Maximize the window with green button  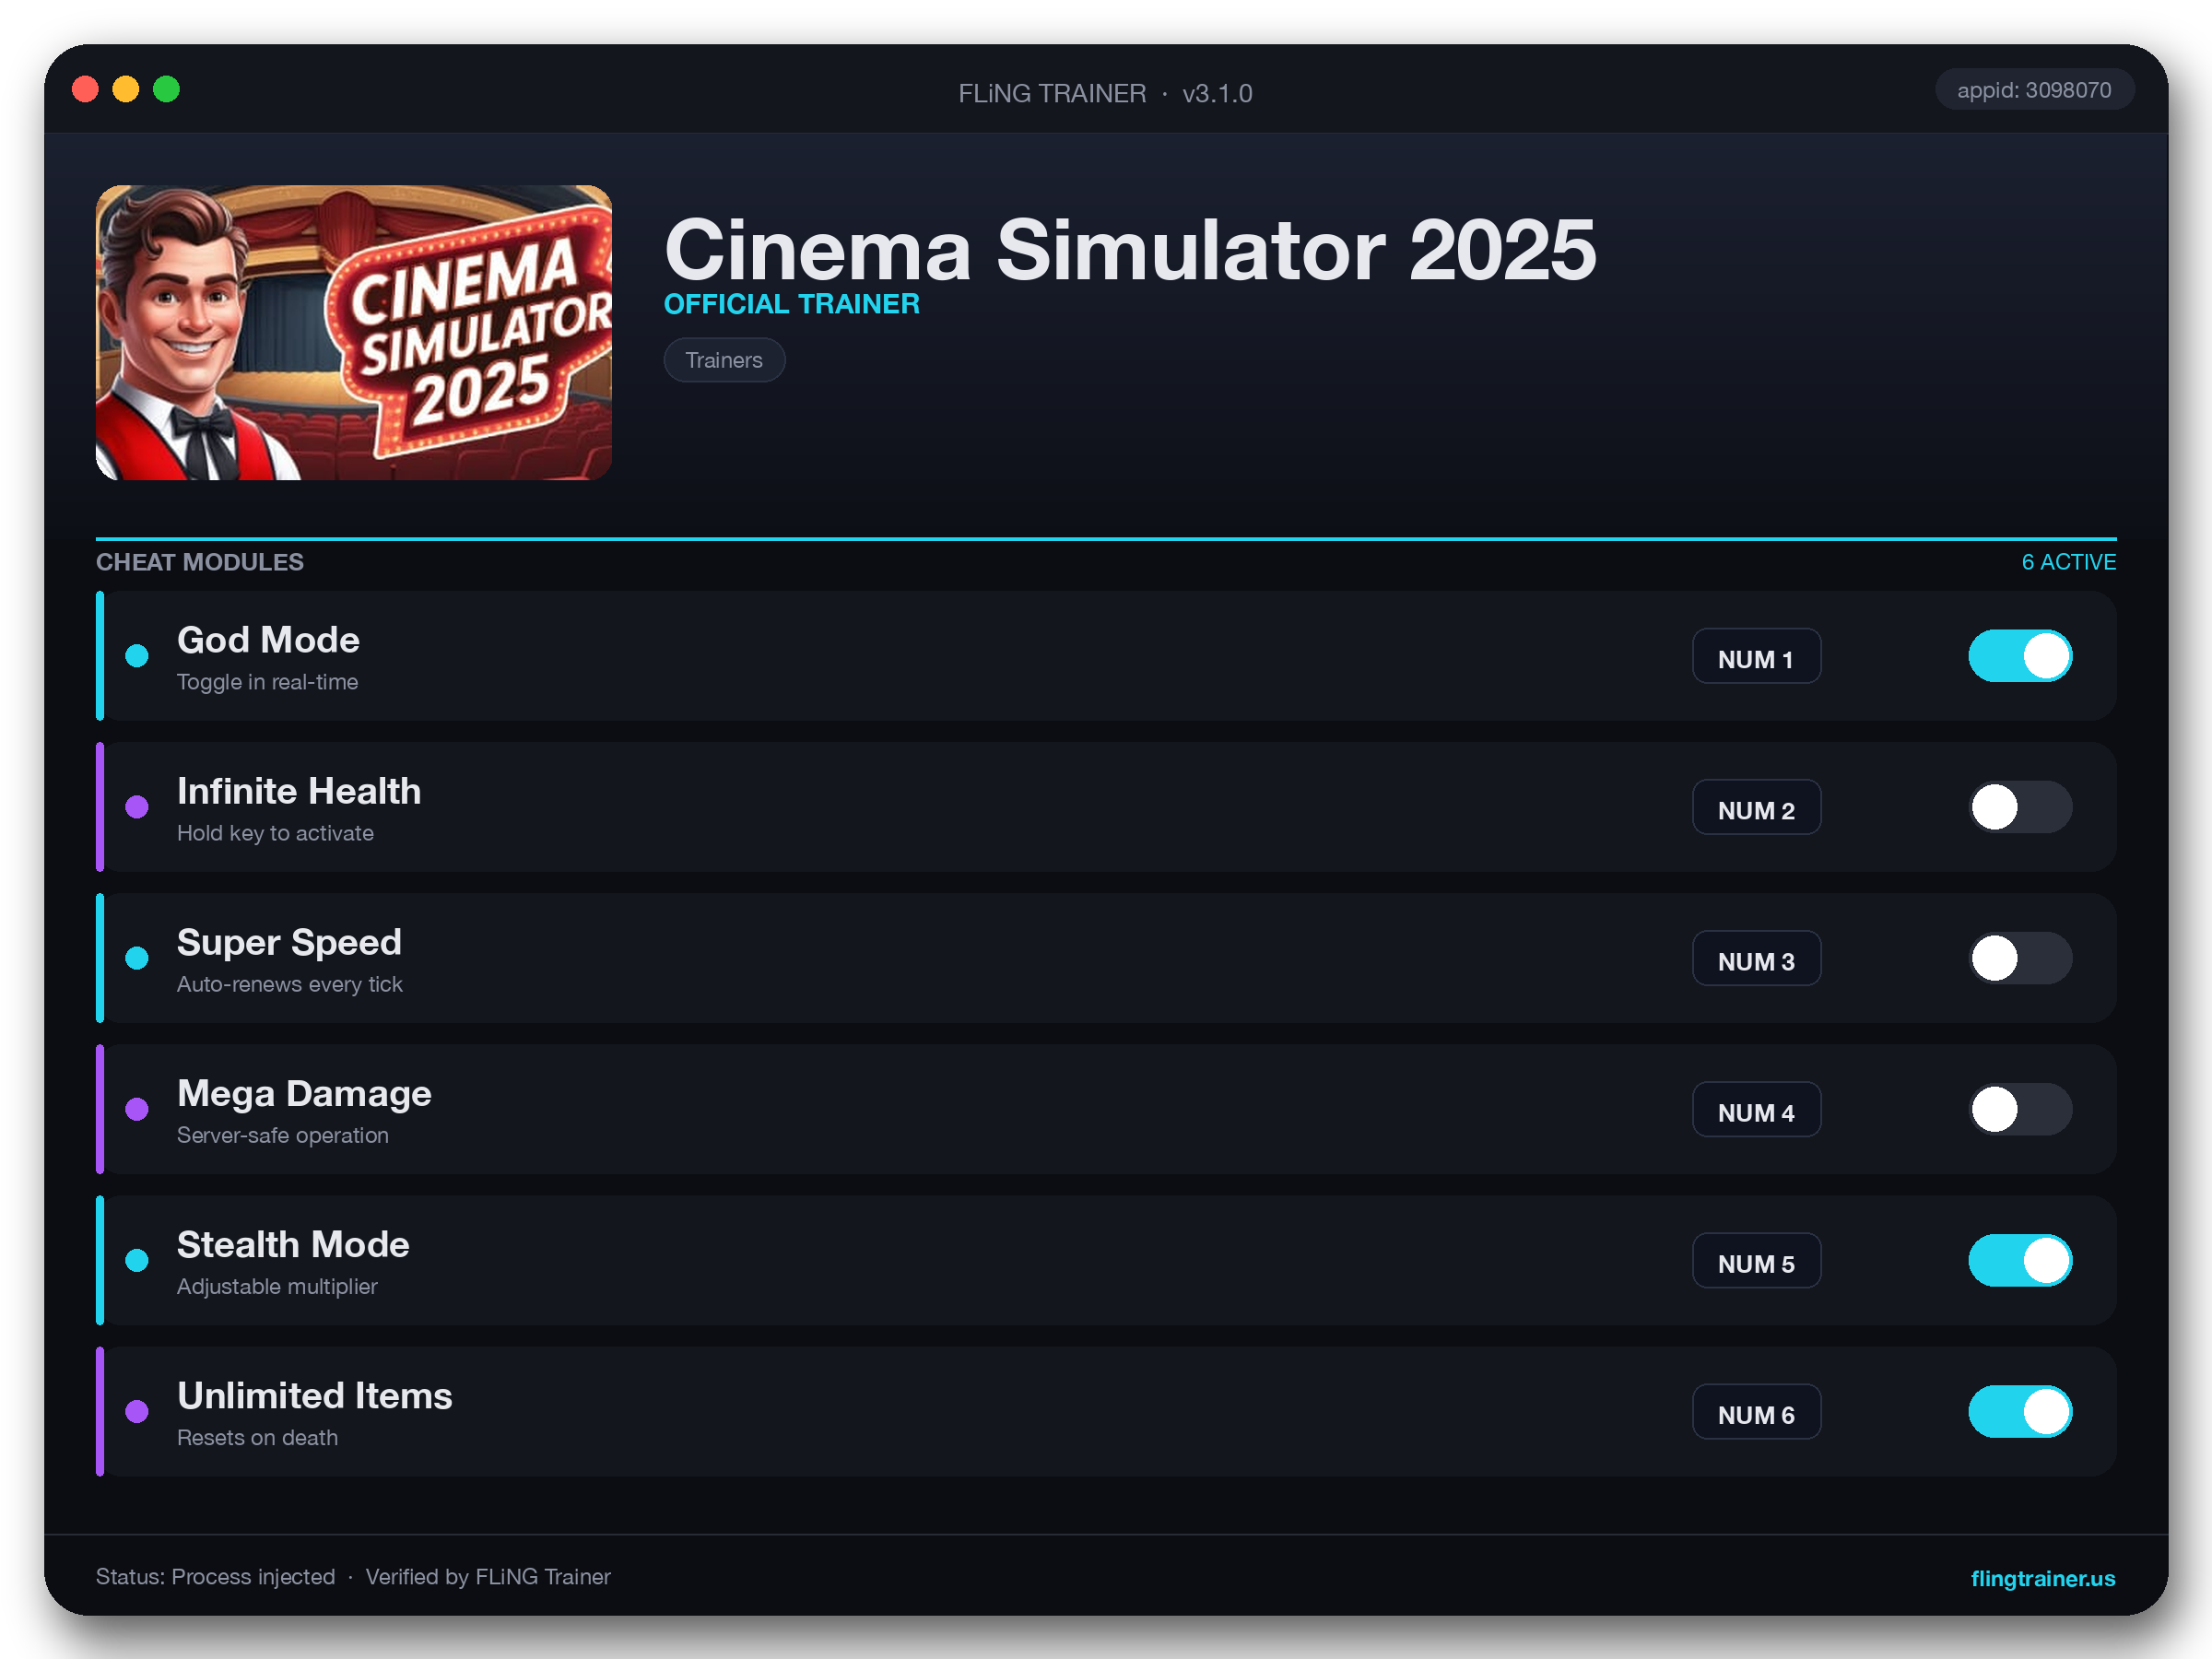[166, 89]
